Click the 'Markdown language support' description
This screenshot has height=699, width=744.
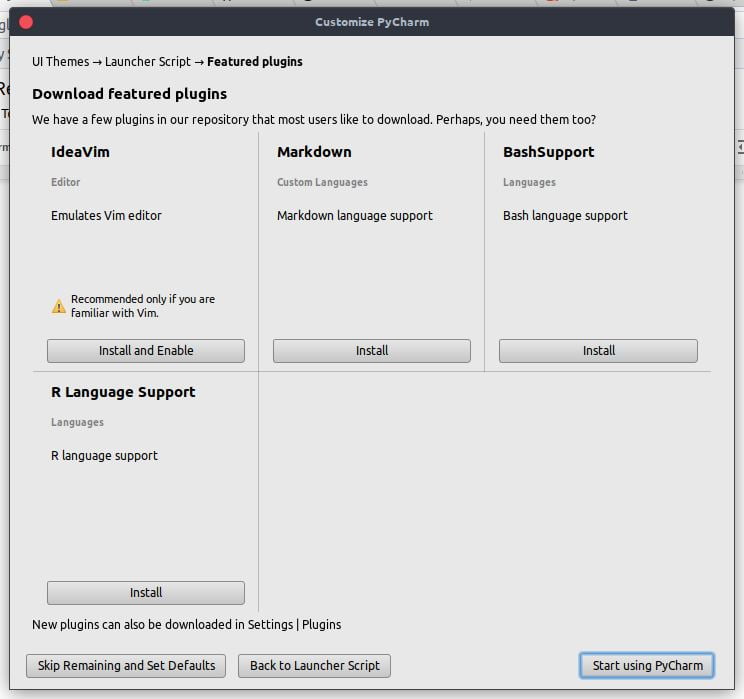(x=355, y=215)
